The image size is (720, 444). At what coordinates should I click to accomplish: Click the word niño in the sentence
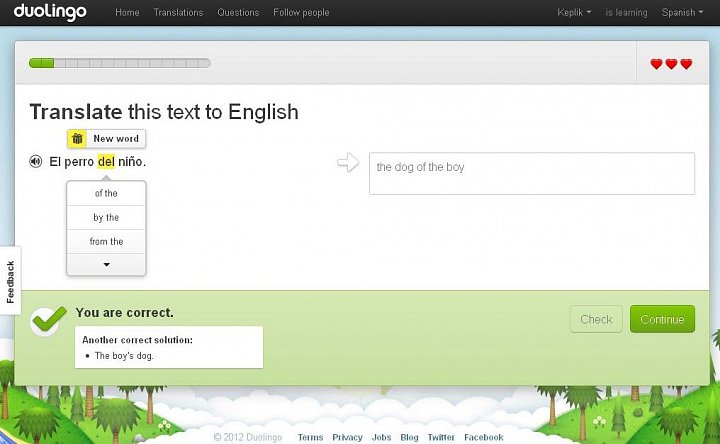(x=132, y=162)
